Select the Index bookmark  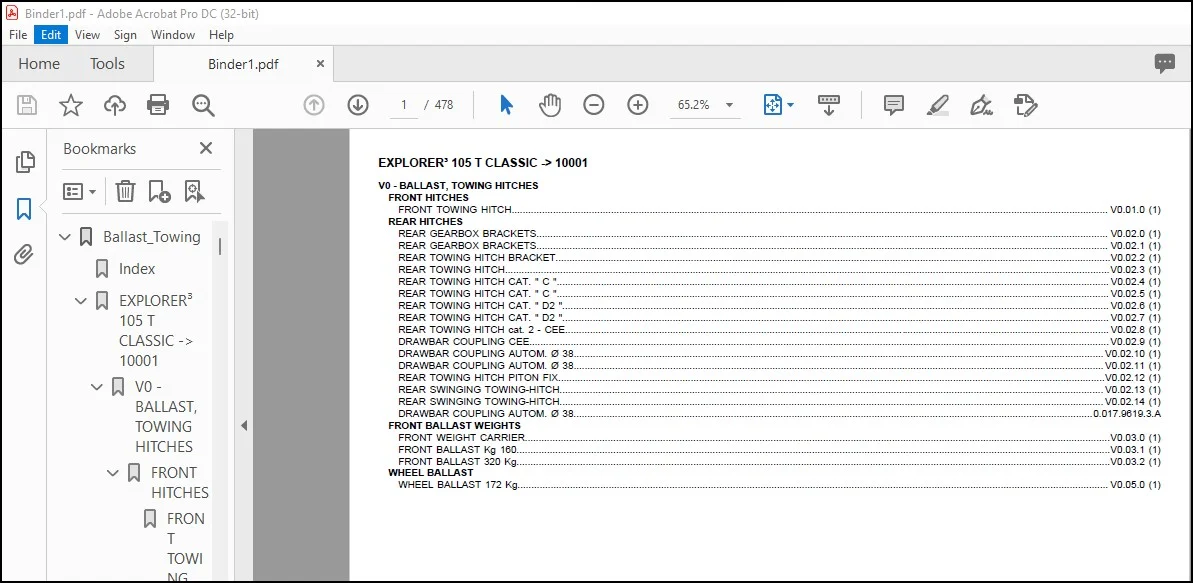(137, 269)
